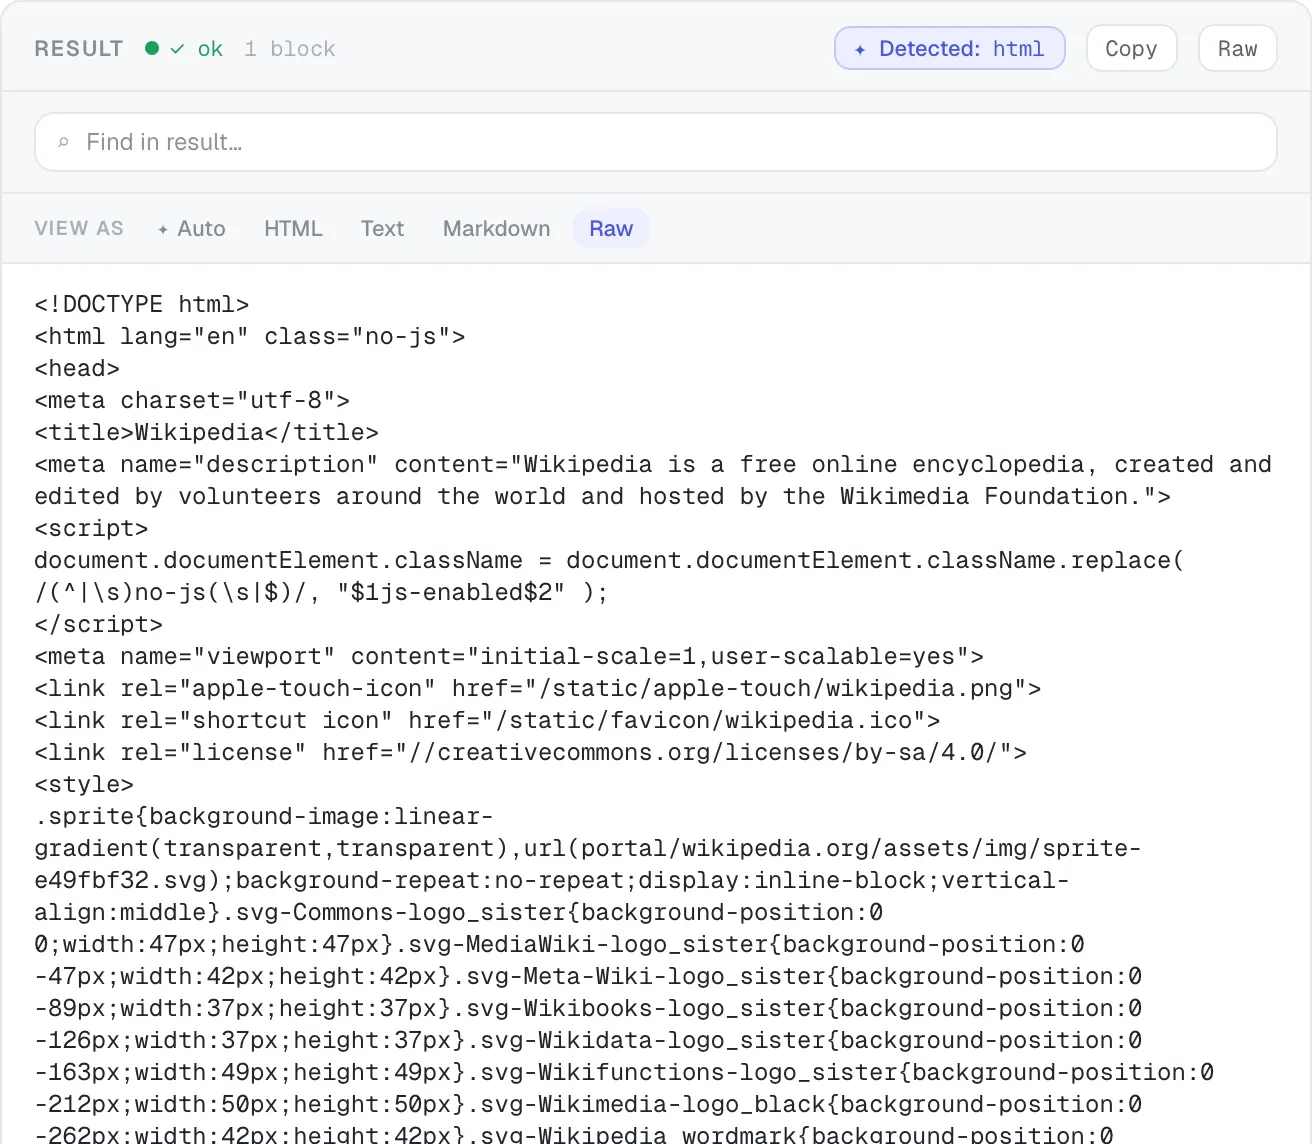This screenshot has width=1312, height=1144.
Task: Click the sparkle icon in the Detected badge
Action: 860,49
